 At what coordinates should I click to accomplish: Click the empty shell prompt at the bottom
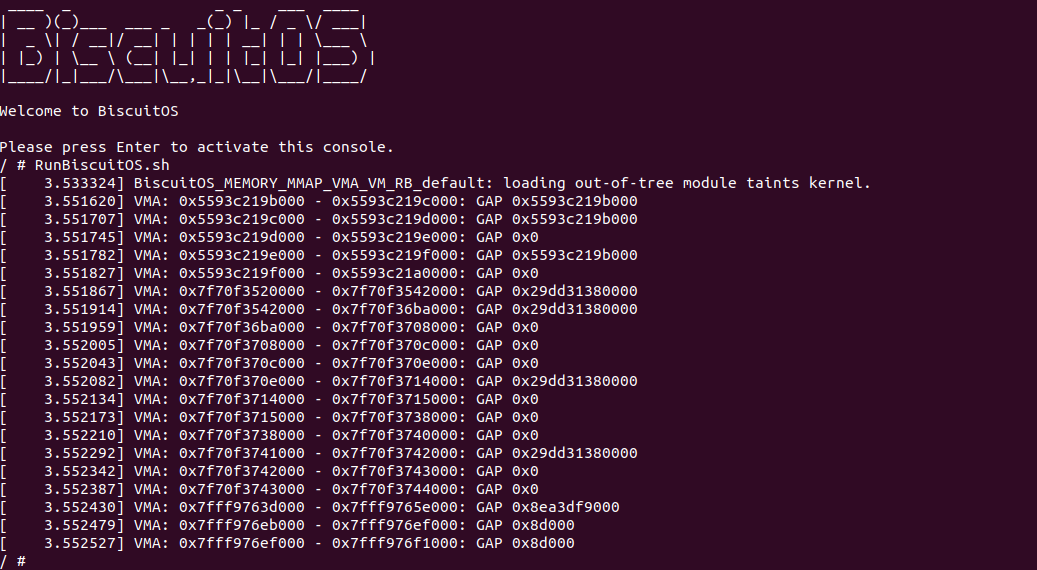(22, 561)
